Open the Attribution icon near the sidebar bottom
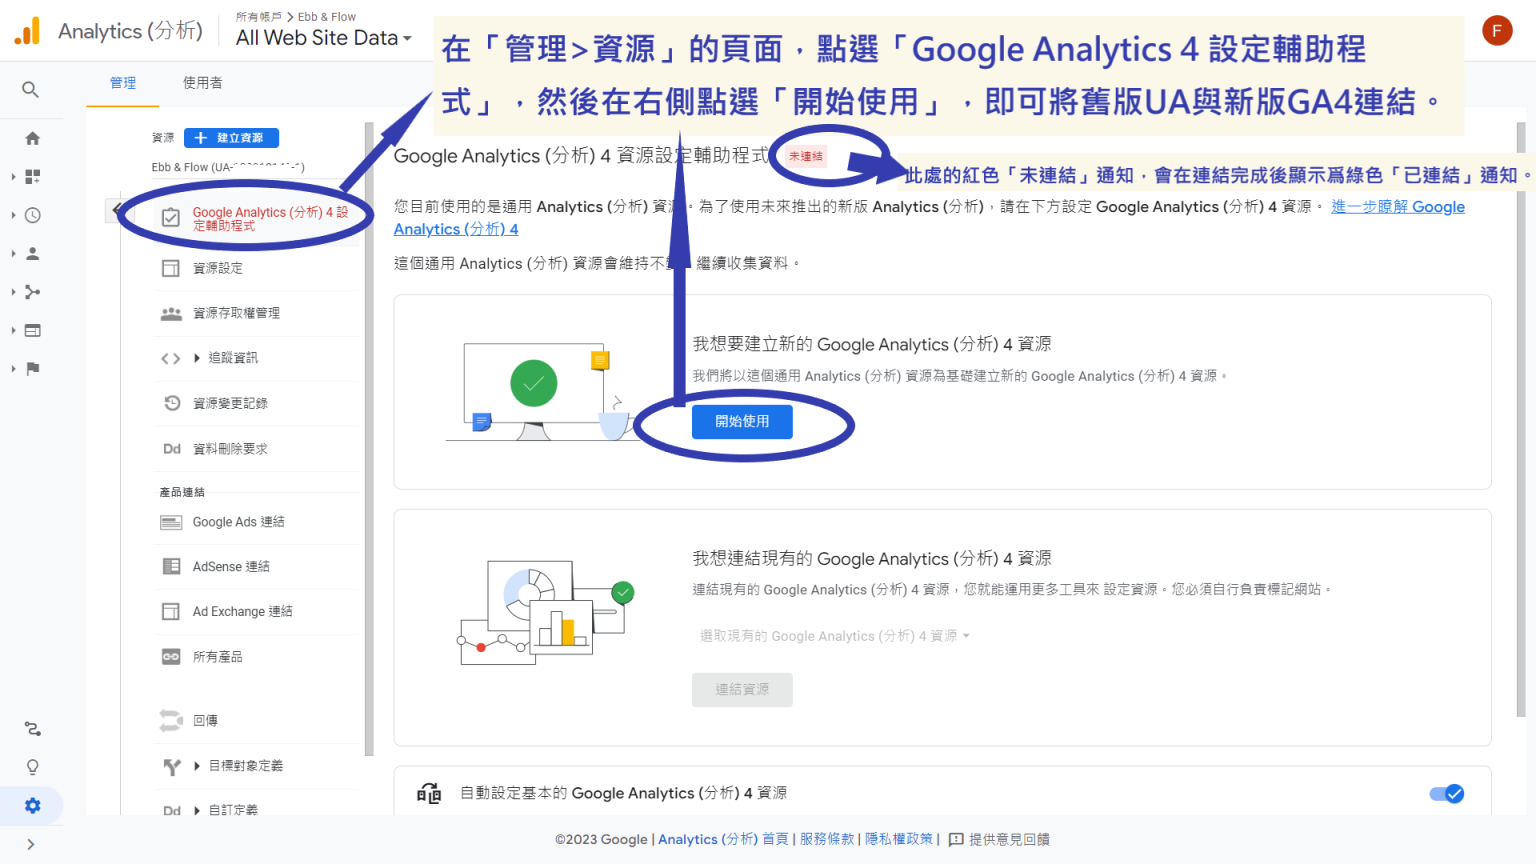 coord(32,729)
